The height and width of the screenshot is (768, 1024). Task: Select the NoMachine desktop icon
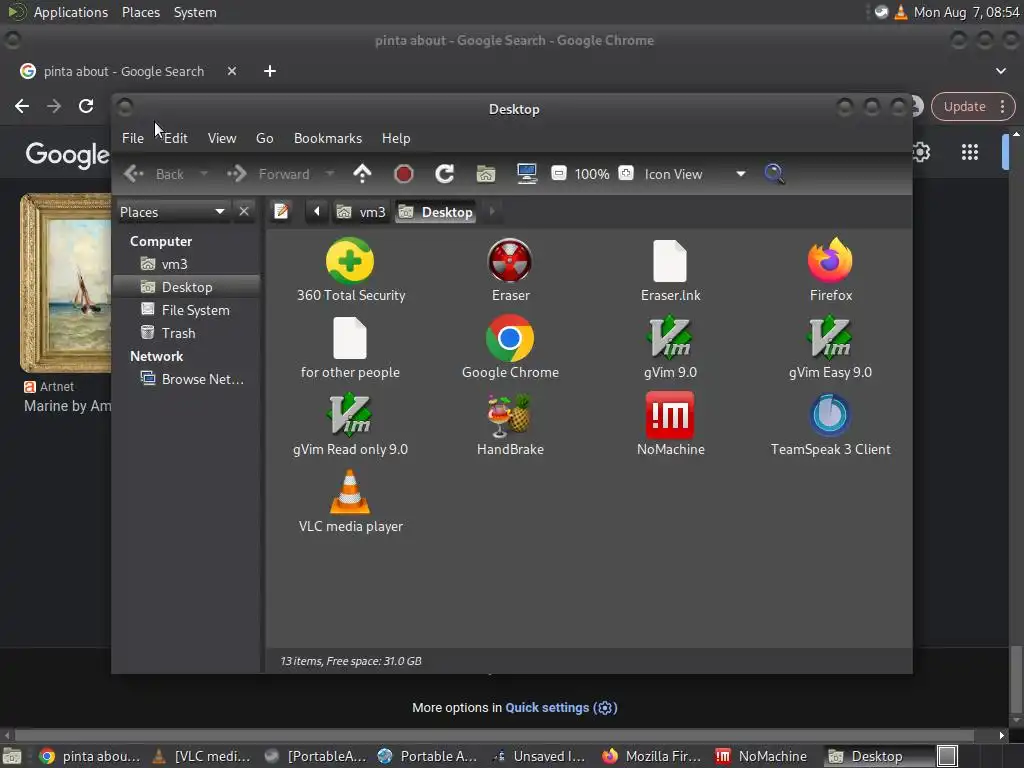click(x=670, y=415)
